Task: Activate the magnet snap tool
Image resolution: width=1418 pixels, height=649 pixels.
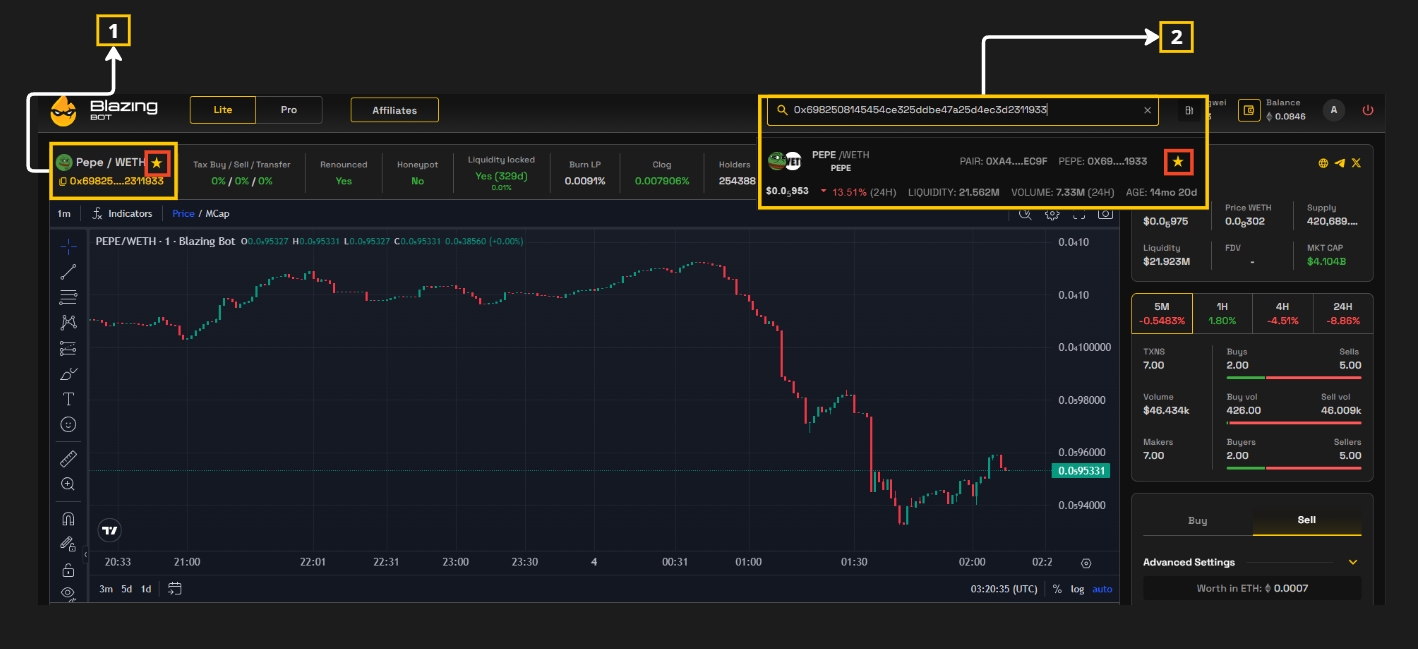Action: point(68,518)
